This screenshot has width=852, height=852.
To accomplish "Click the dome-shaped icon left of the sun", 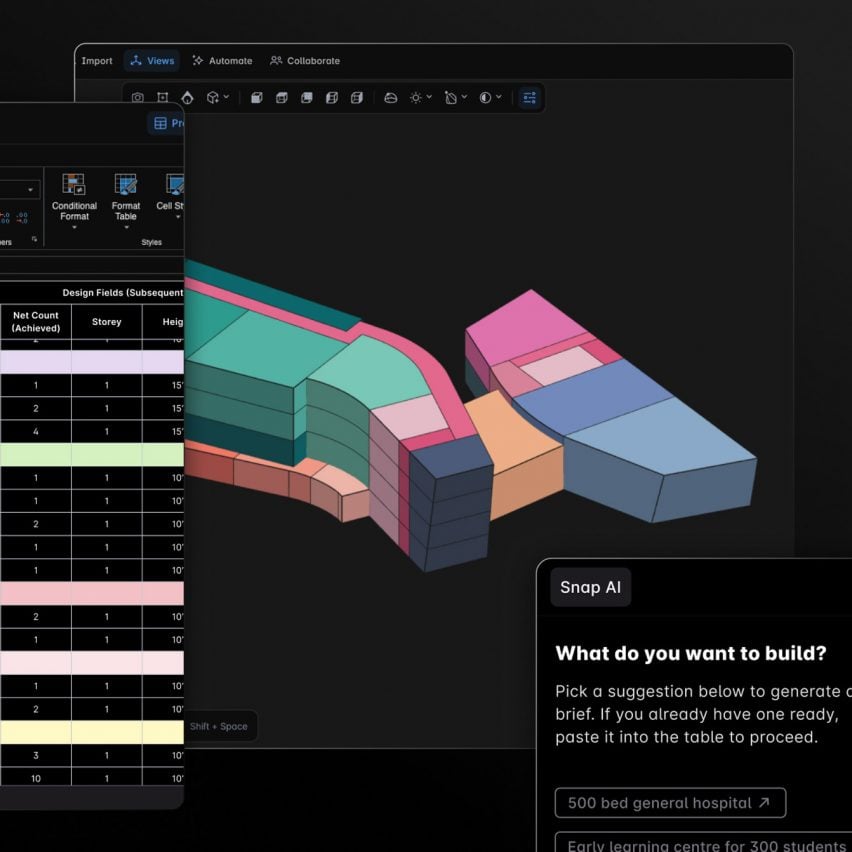I will [x=391, y=98].
